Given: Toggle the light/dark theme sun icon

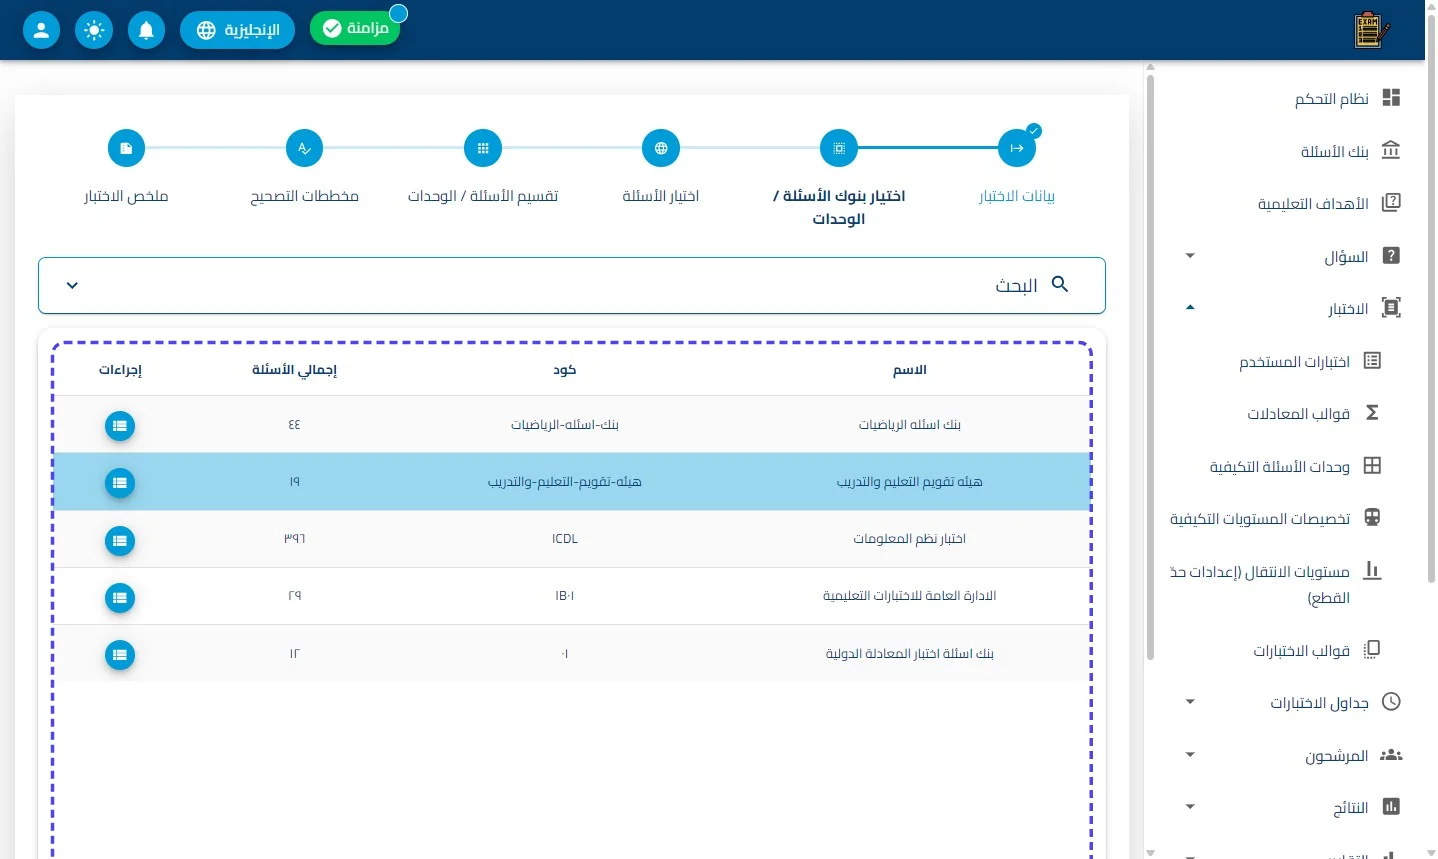Looking at the screenshot, I should coord(94,30).
